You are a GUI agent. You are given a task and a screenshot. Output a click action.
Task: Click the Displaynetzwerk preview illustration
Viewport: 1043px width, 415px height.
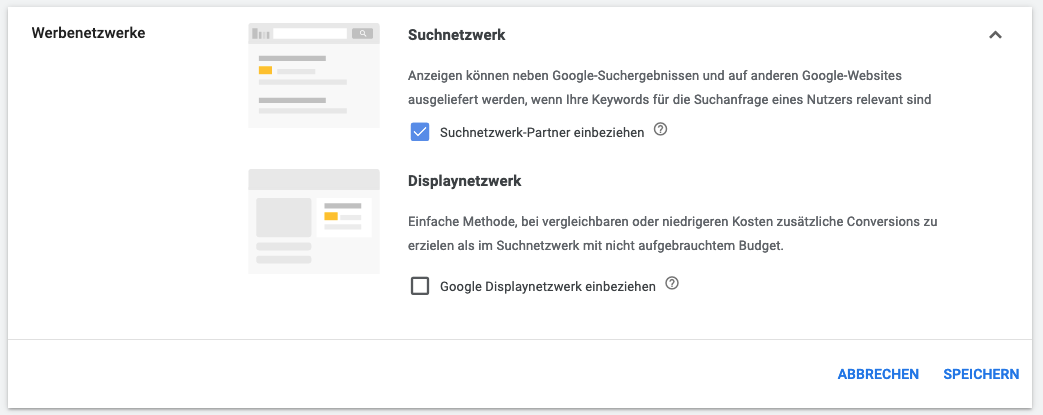tap(313, 221)
